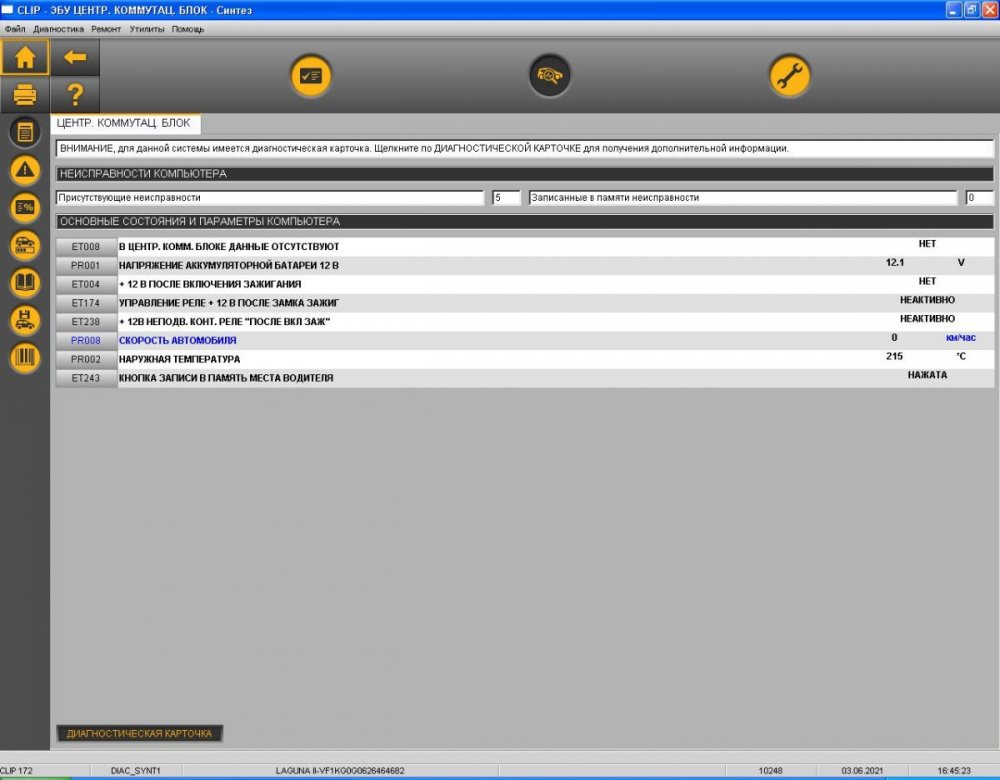Click the ДИАГНОСТИЧЕСКАЯ КАРТОЧКА button

[x=139, y=733]
